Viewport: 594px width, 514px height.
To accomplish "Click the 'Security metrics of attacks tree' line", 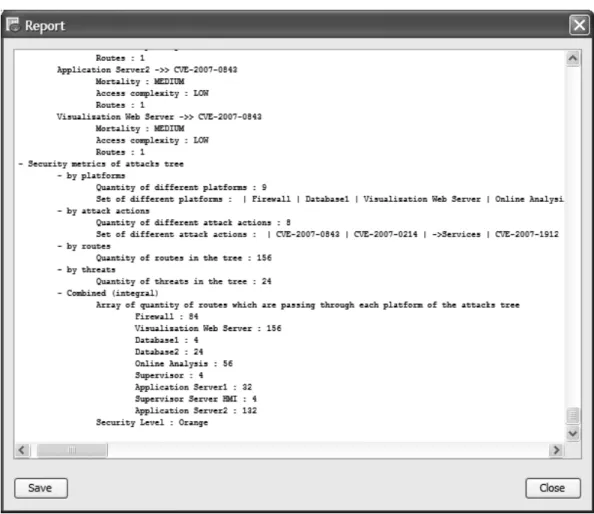I will pos(101,164).
